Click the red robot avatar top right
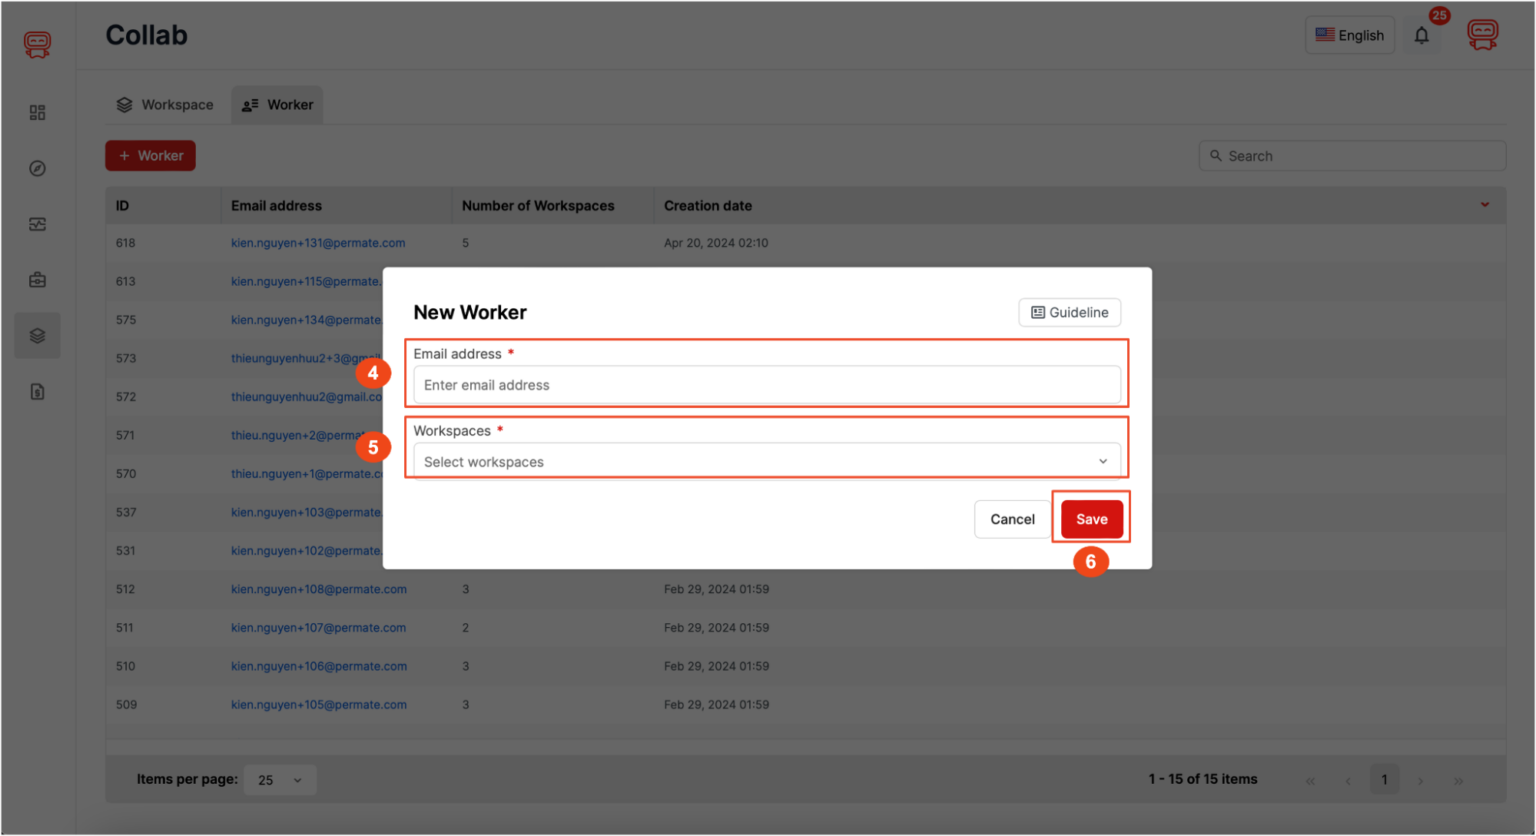Image resolution: width=1536 pixels, height=836 pixels. pyautogui.click(x=1483, y=33)
